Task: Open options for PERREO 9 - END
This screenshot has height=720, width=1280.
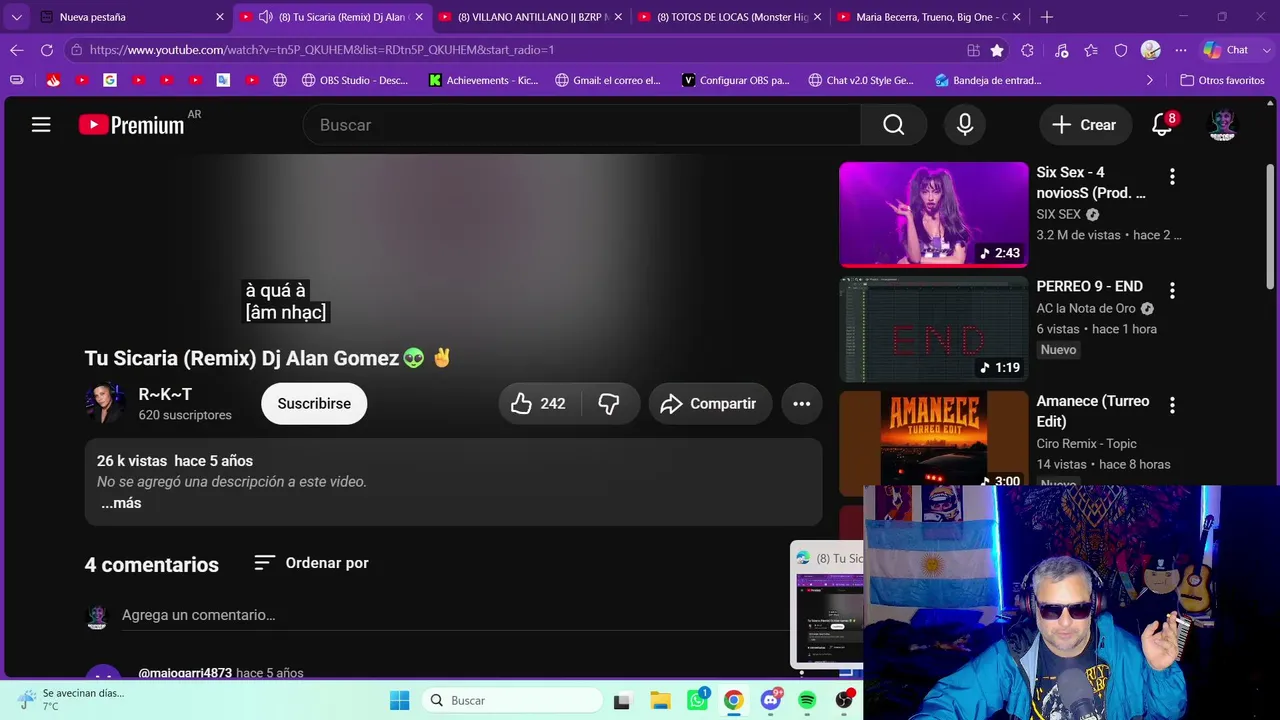Action: (1172, 291)
